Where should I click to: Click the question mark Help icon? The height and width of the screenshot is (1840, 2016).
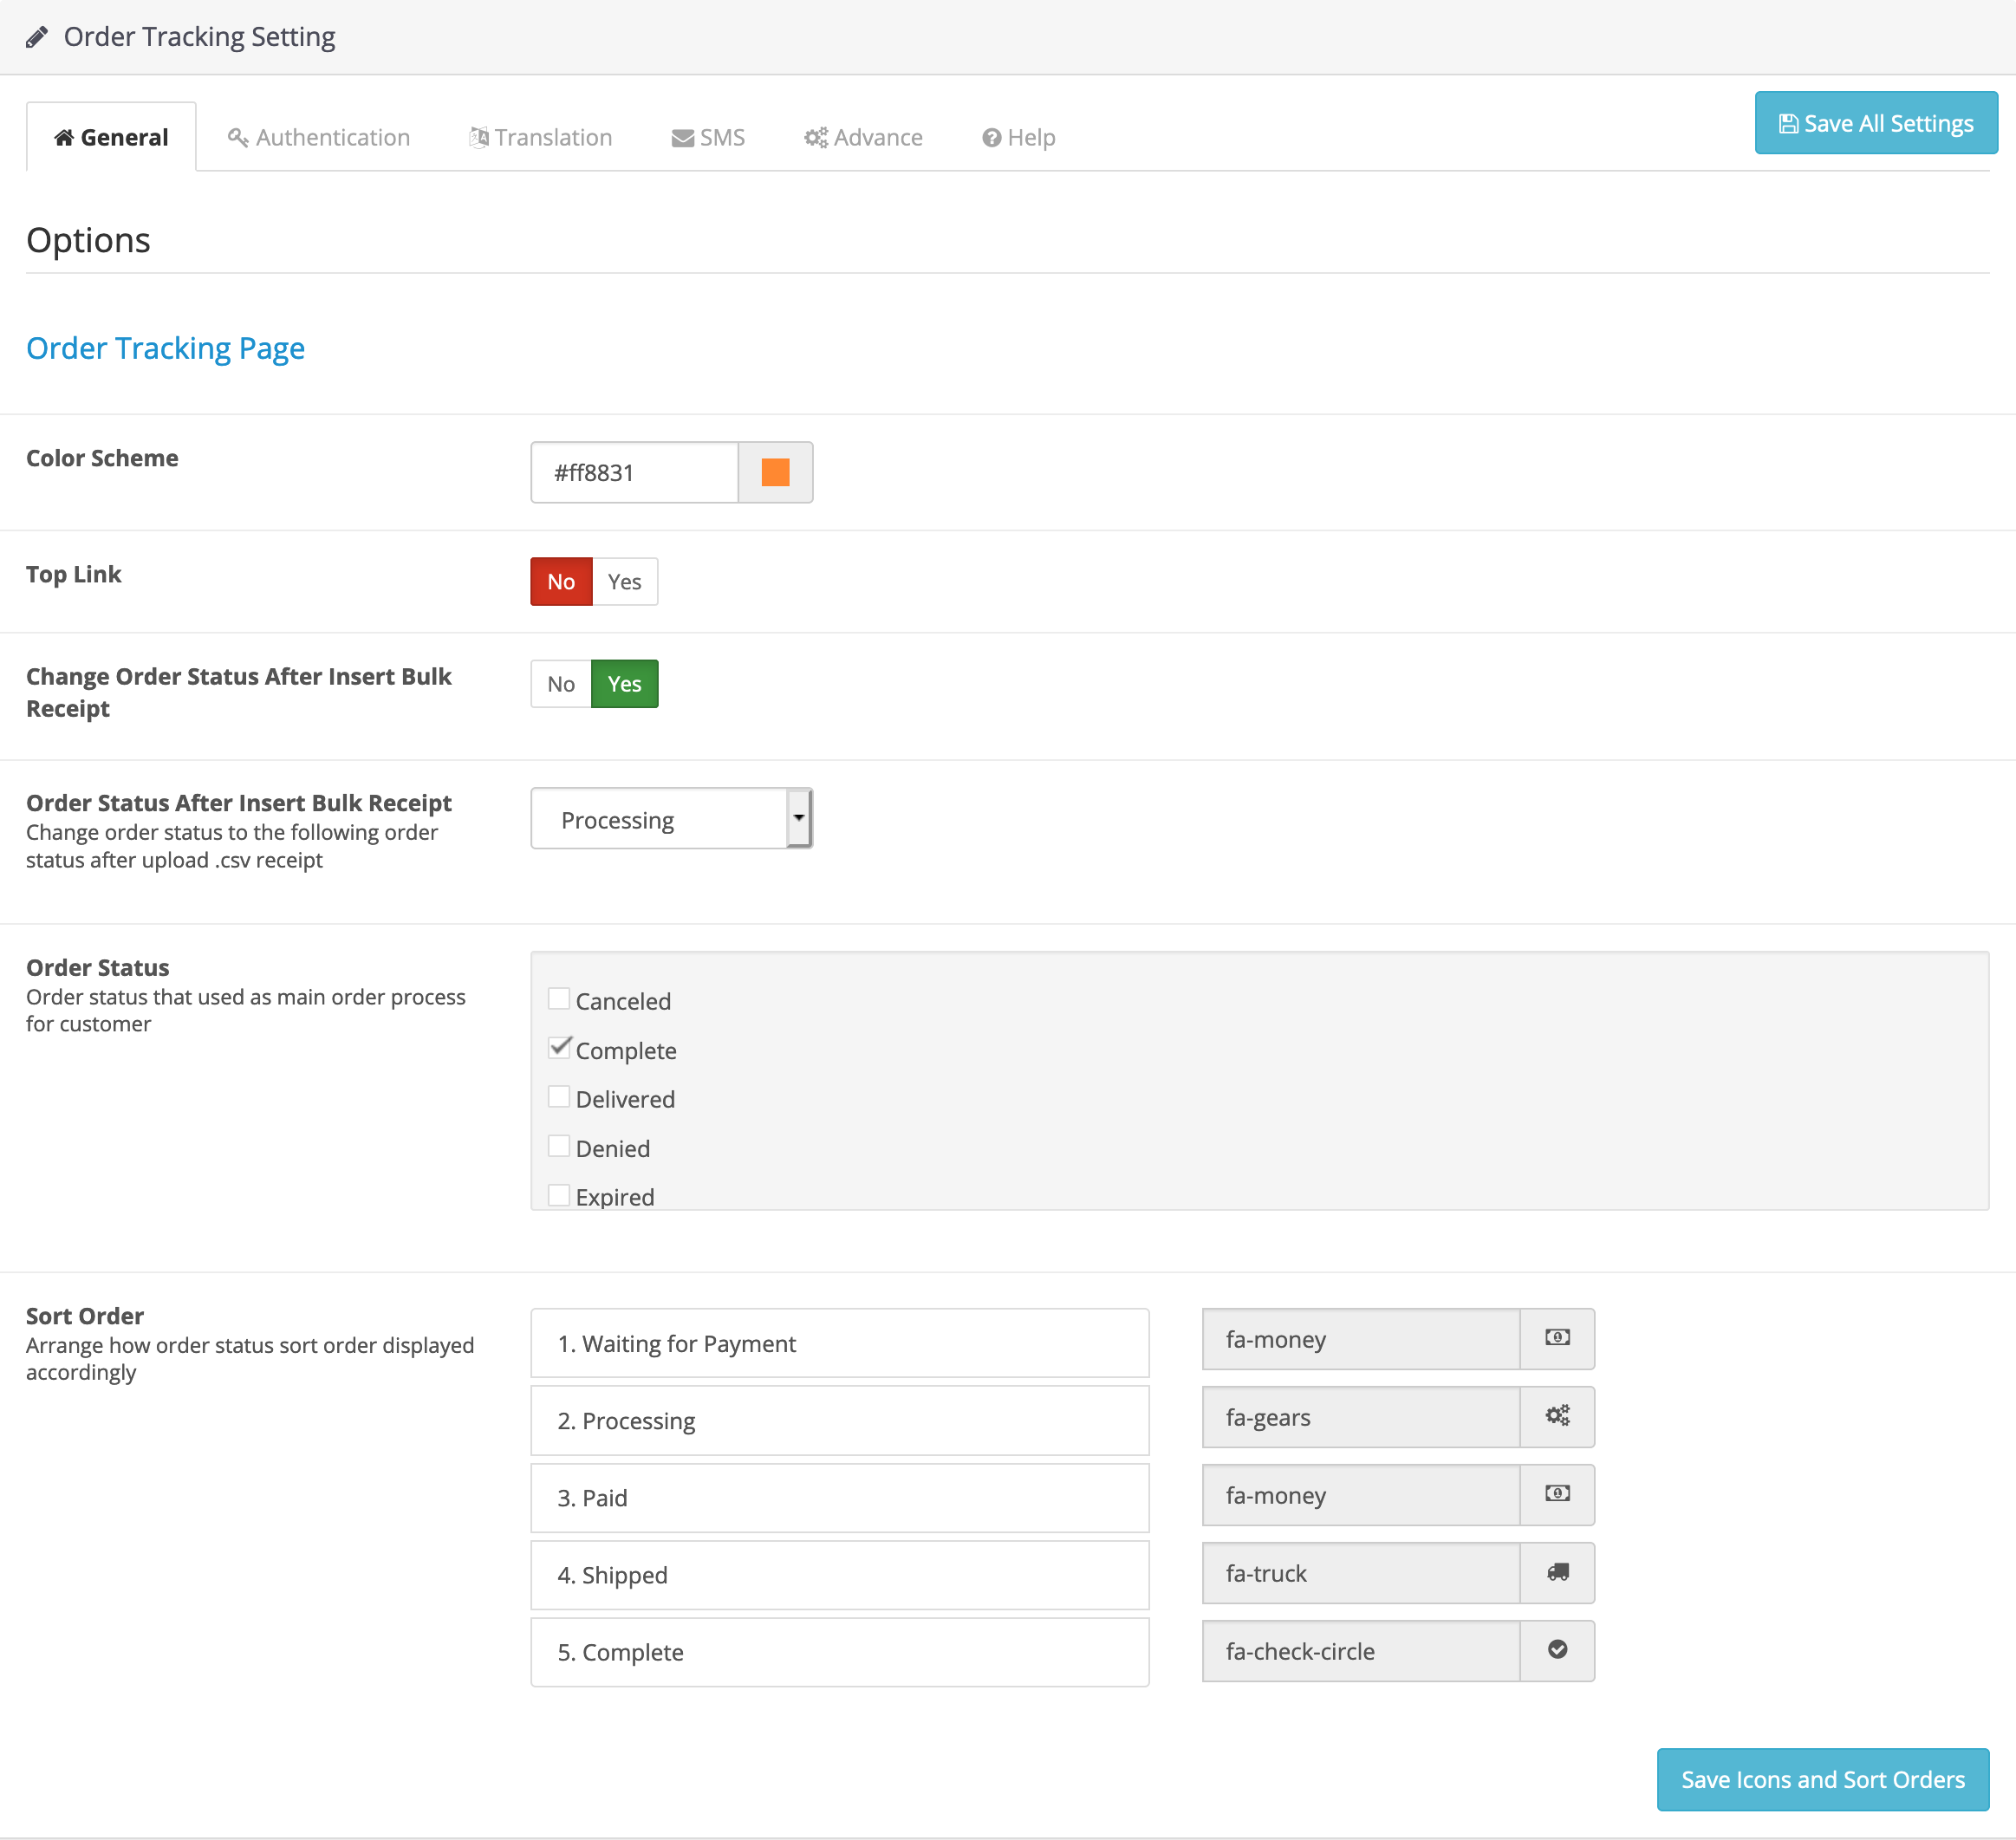(x=991, y=138)
